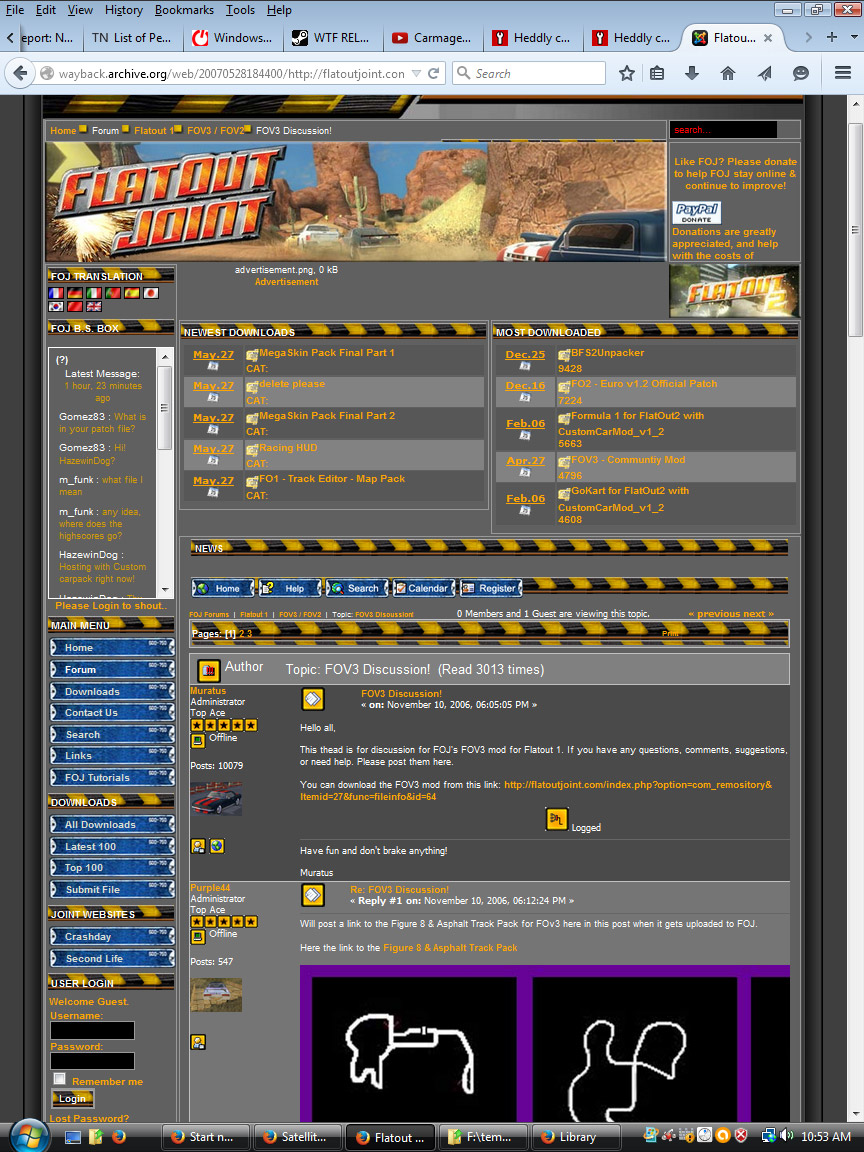Select the Italian flag translation

[94, 293]
